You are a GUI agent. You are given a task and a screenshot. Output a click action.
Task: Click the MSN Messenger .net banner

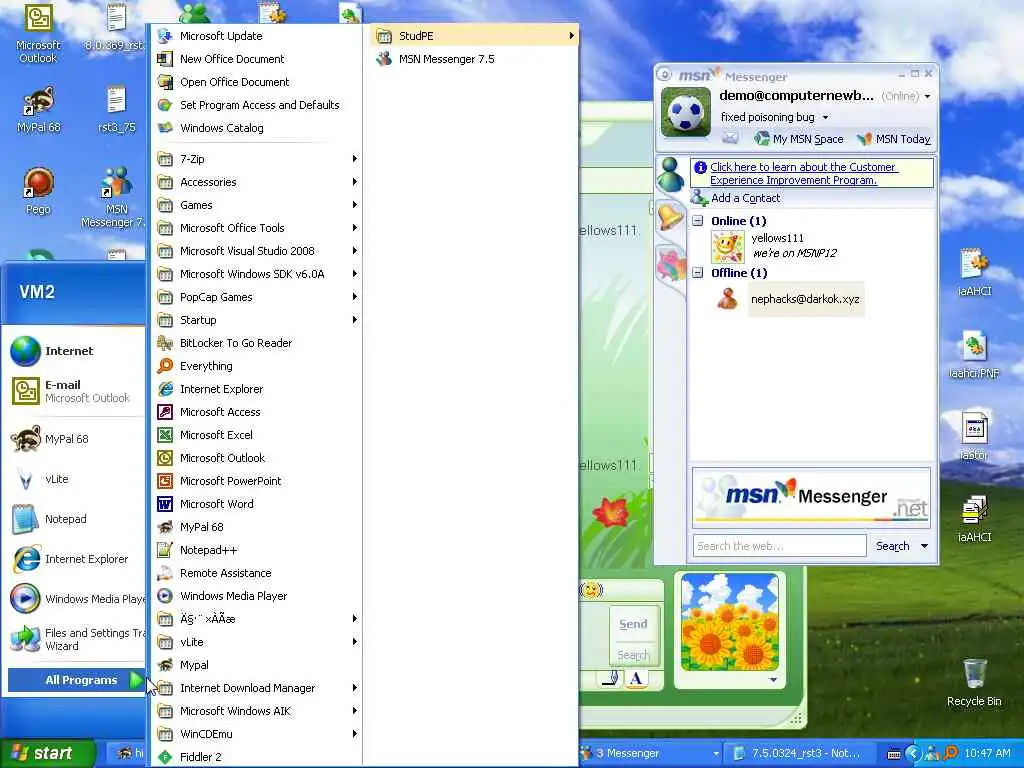point(811,498)
